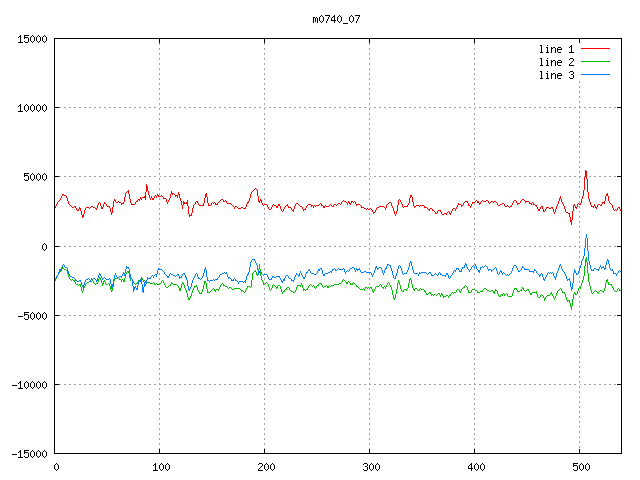The width and height of the screenshot is (640, 480).
Task: Click the 15000 y-axis tick label
Action: (32, 39)
